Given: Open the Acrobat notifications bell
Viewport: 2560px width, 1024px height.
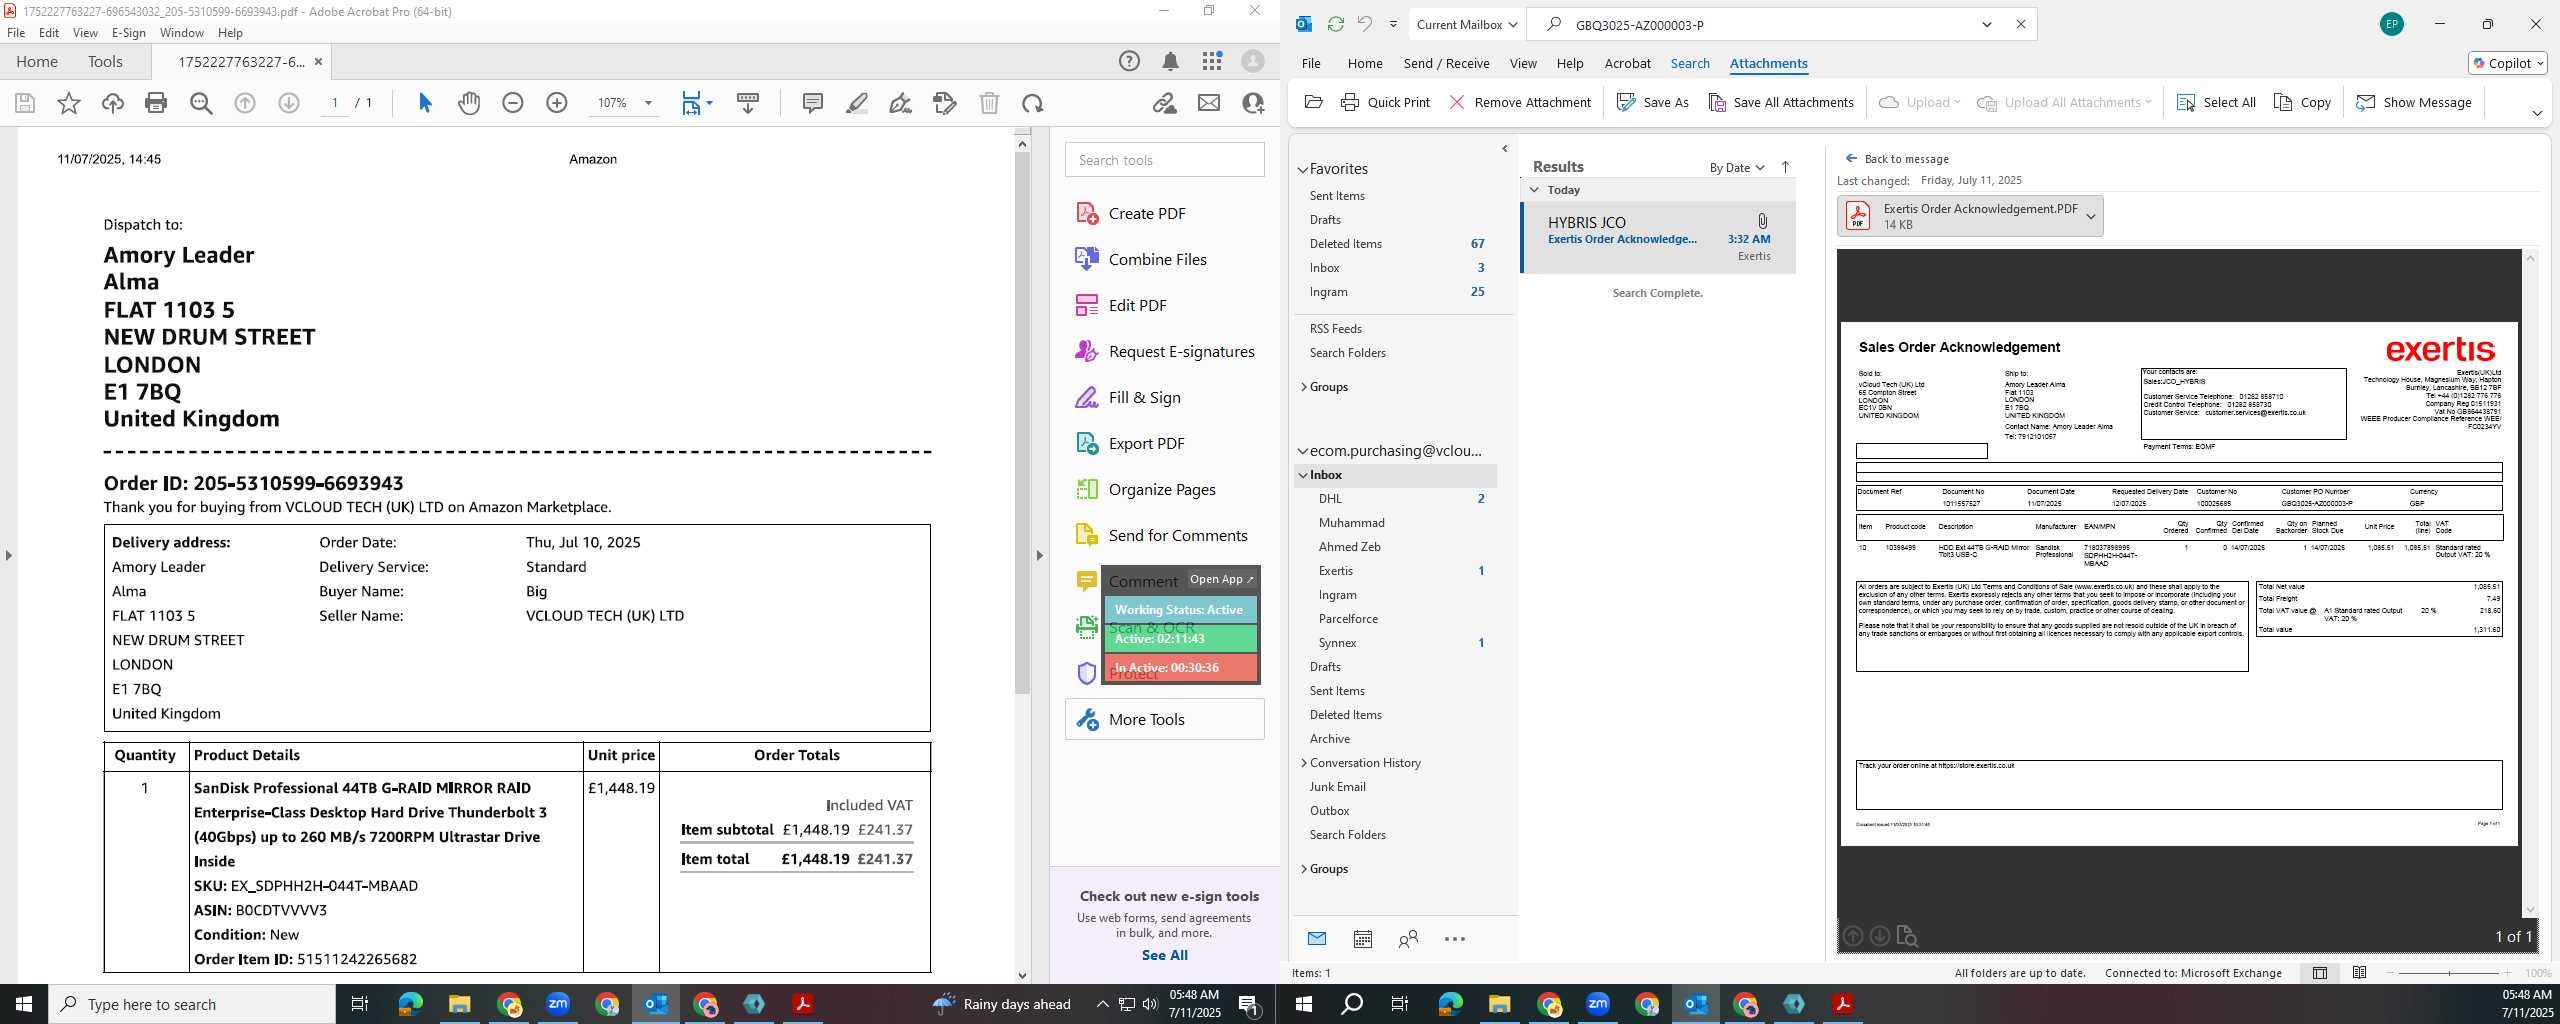Looking at the screenshot, I should 1170,62.
